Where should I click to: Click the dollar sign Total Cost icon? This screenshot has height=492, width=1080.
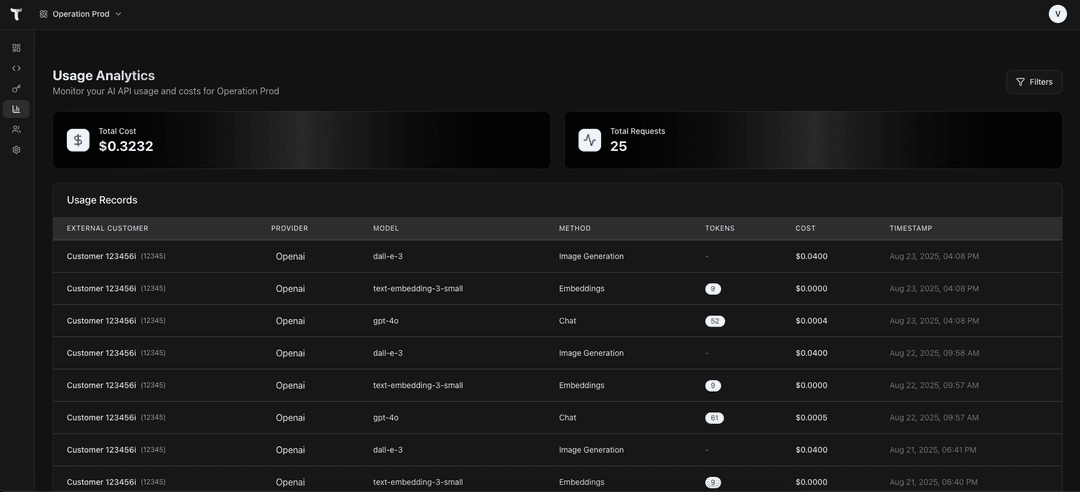tap(78, 140)
